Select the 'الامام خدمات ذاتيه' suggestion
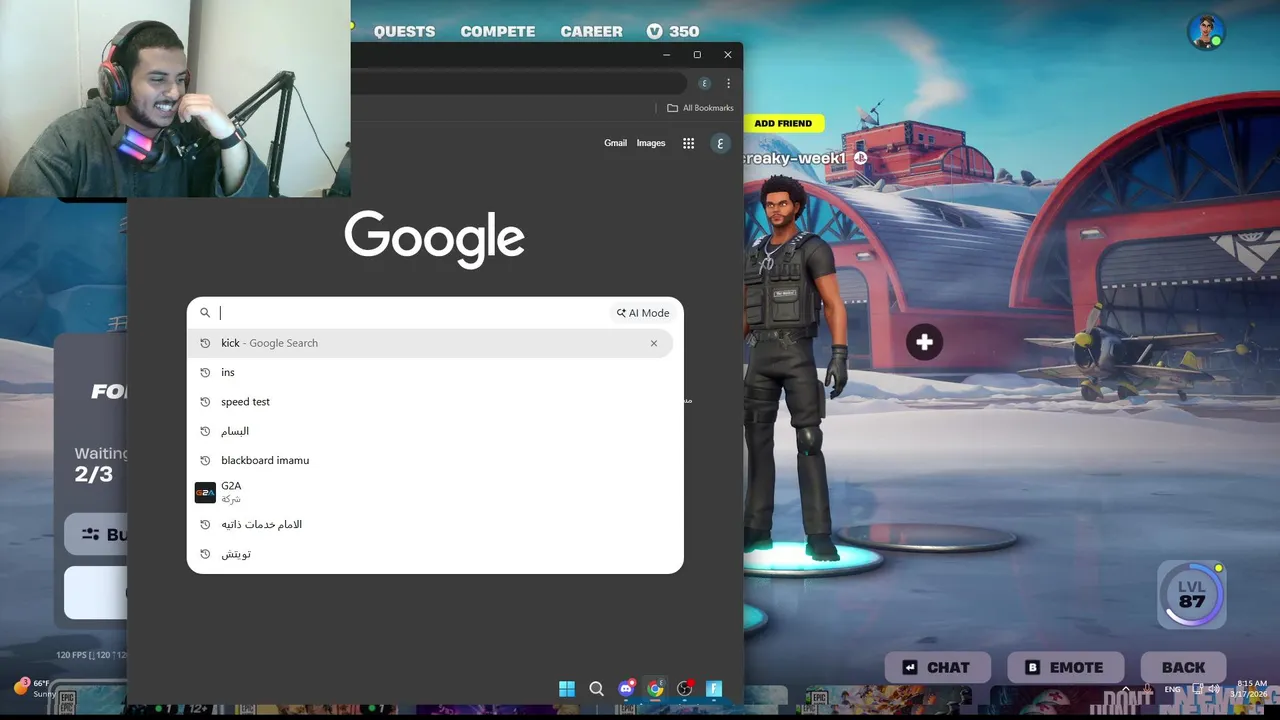 click(430, 524)
